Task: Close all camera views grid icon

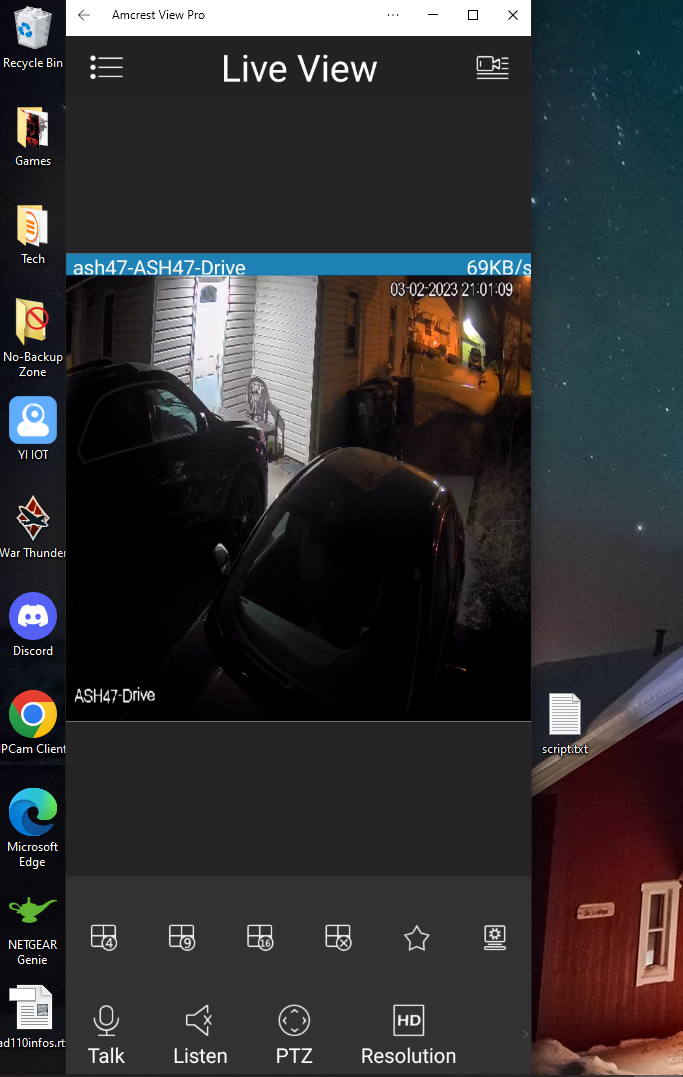Action: (339, 938)
